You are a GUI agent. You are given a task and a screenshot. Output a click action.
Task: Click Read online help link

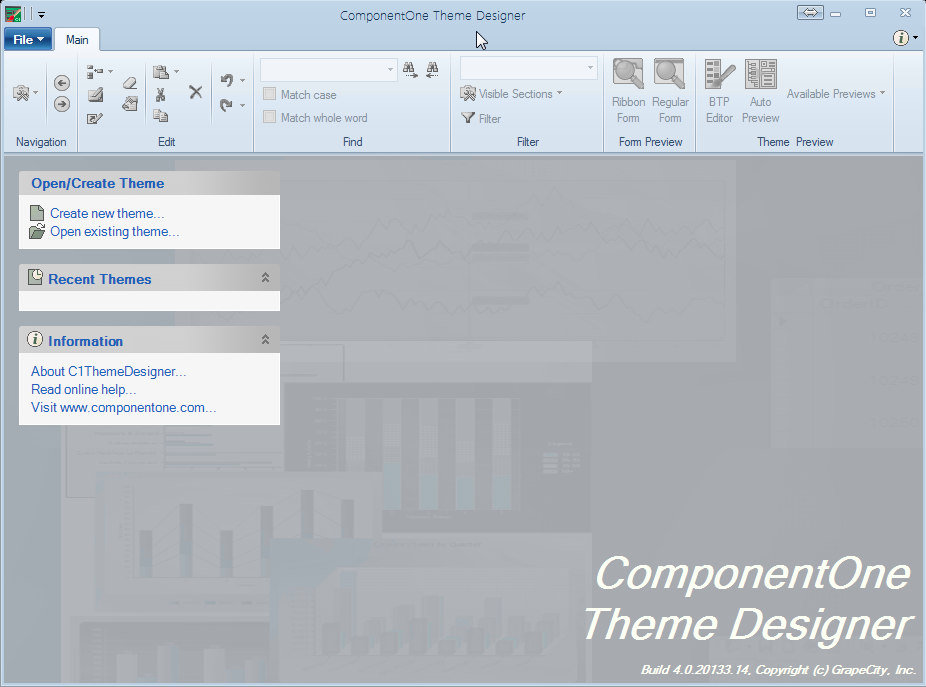click(83, 389)
